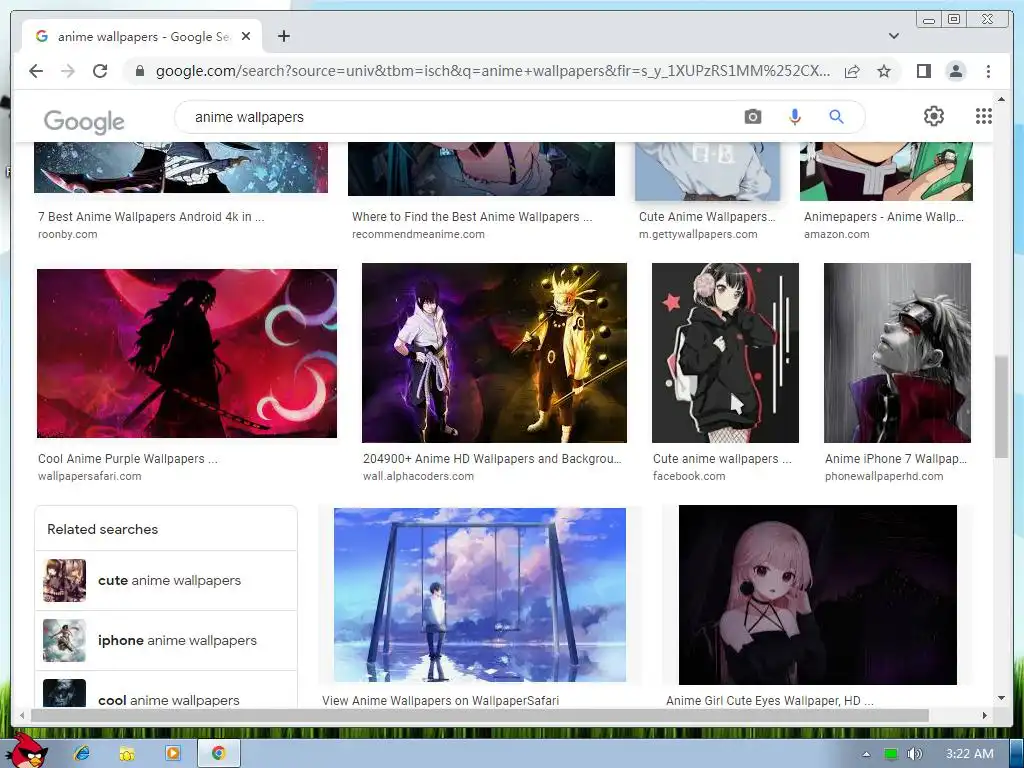This screenshot has width=1024, height=768.
Task: Start voice search with the microphone
Action: tap(794, 117)
